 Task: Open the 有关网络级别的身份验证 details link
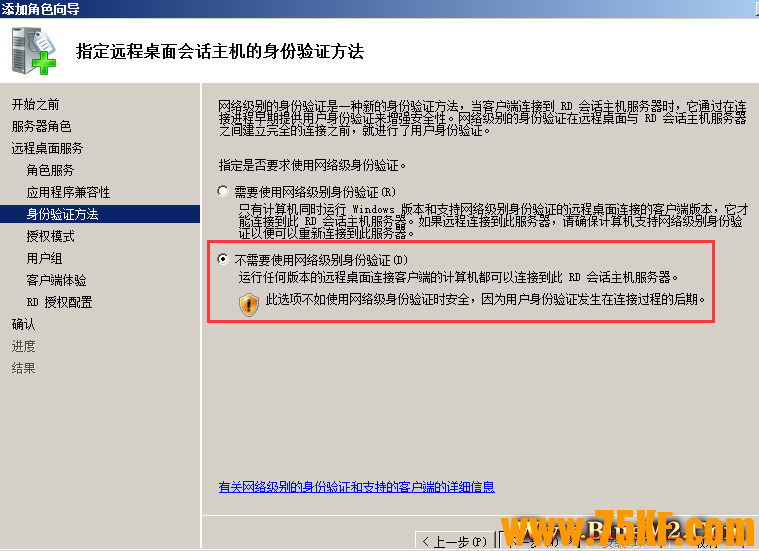coord(356,487)
